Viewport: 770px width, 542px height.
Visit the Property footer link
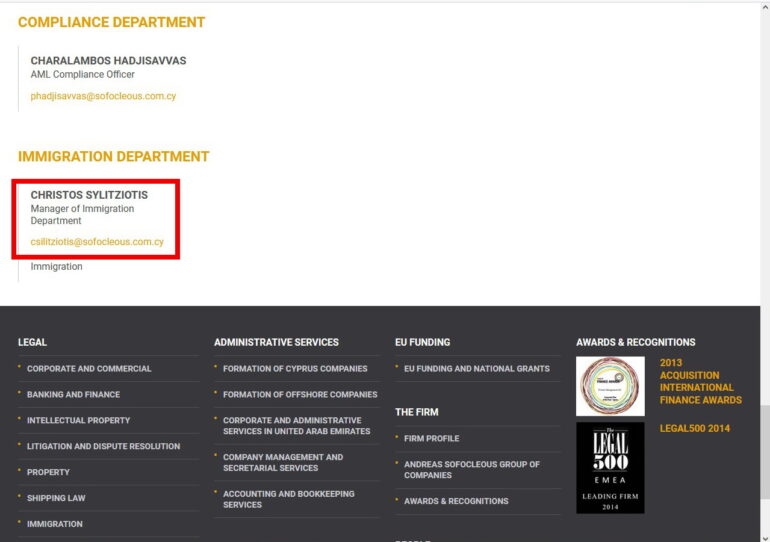(x=48, y=472)
